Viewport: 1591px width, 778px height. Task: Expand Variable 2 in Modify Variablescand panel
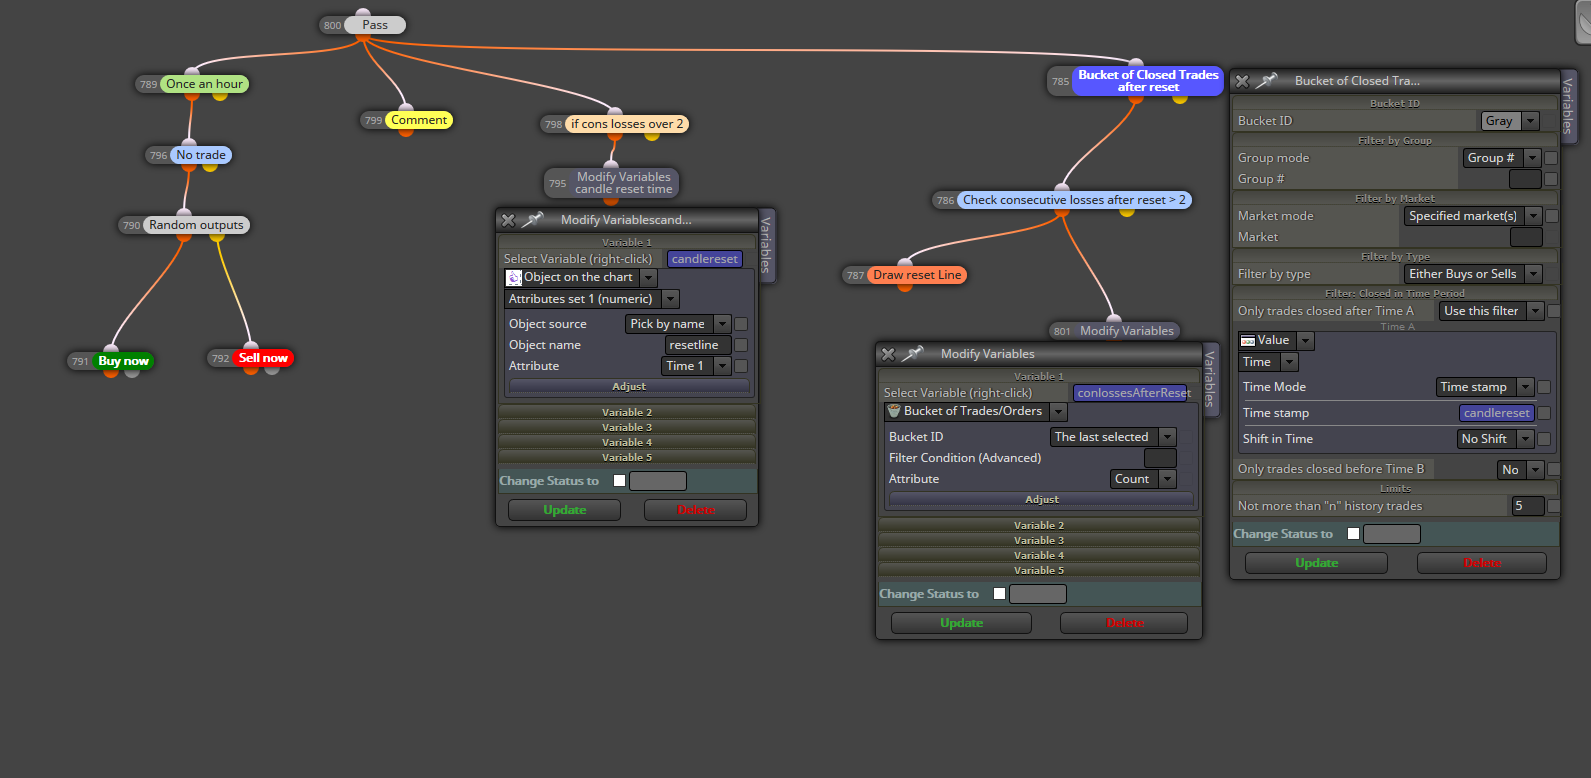[x=627, y=412]
